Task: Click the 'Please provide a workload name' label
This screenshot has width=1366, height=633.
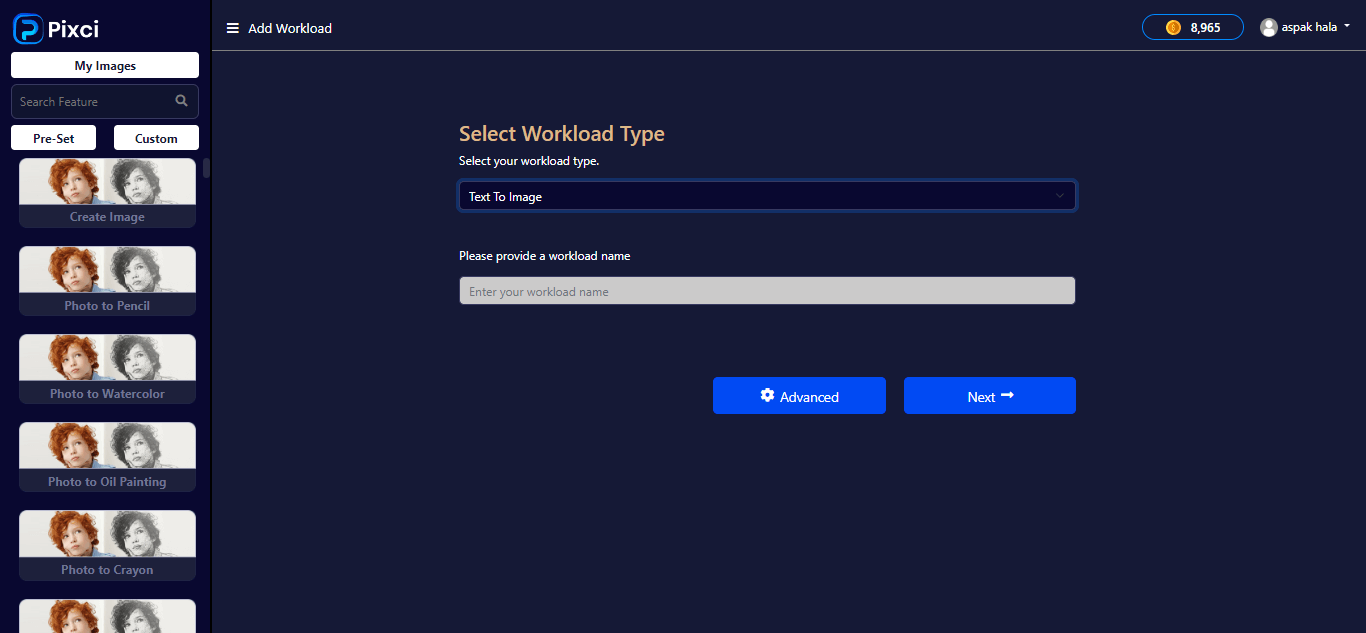Action: coord(545,256)
